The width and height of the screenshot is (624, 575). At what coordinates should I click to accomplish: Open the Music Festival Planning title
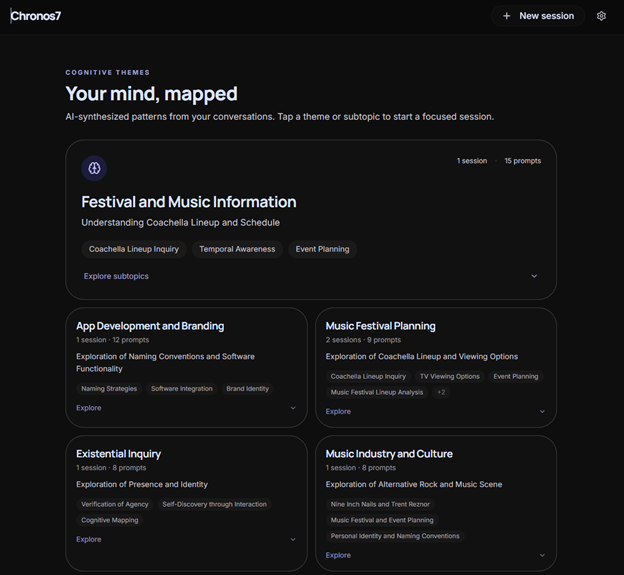[x=380, y=326]
